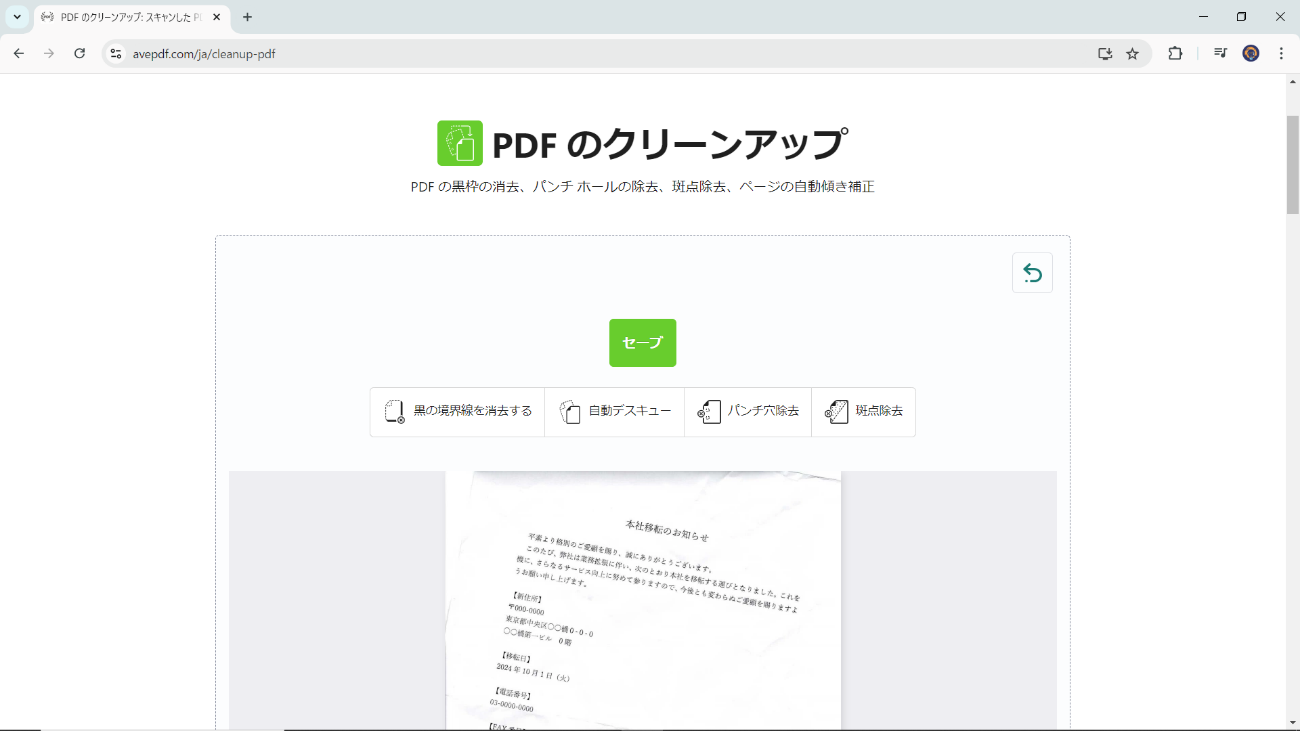Reload the page with refresh icon
The height and width of the screenshot is (731, 1300).
[x=80, y=54]
